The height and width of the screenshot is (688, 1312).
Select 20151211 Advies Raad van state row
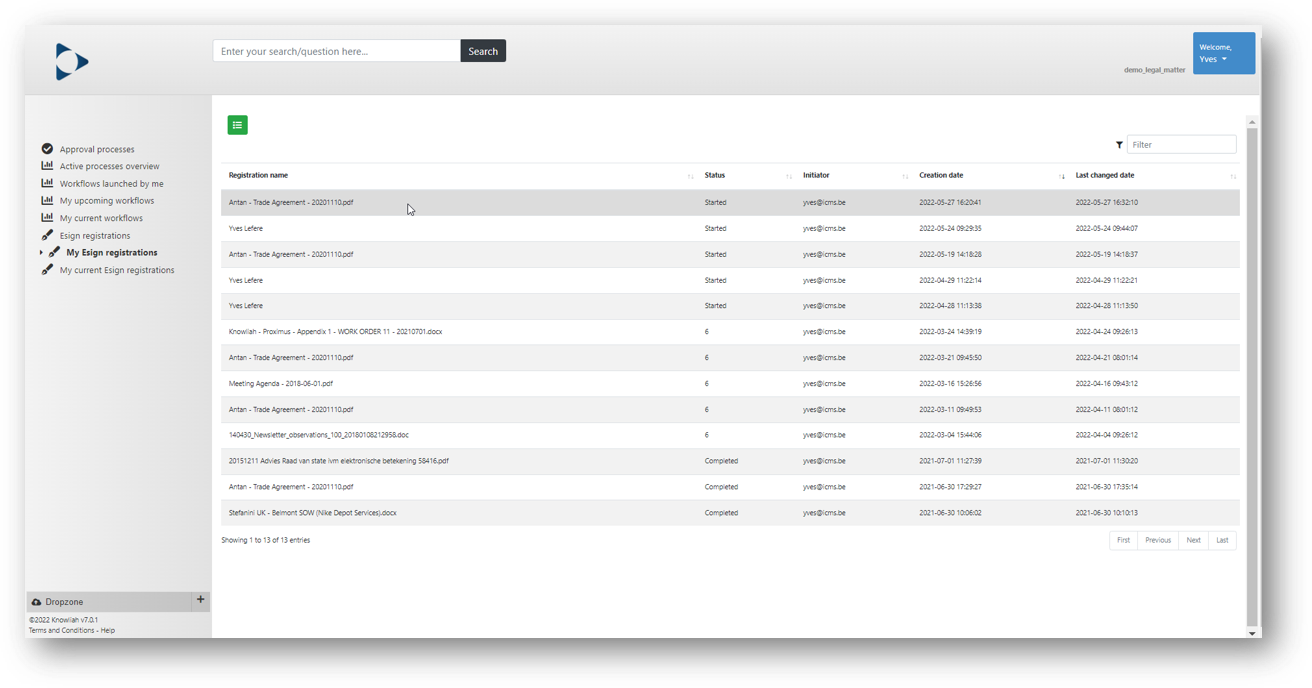[730, 461]
